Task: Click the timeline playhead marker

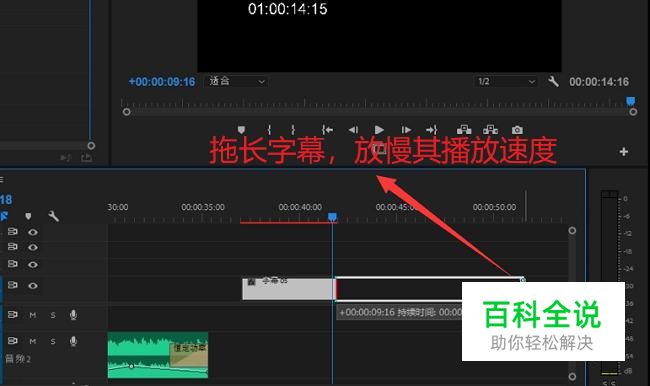Action: (x=332, y=217)
